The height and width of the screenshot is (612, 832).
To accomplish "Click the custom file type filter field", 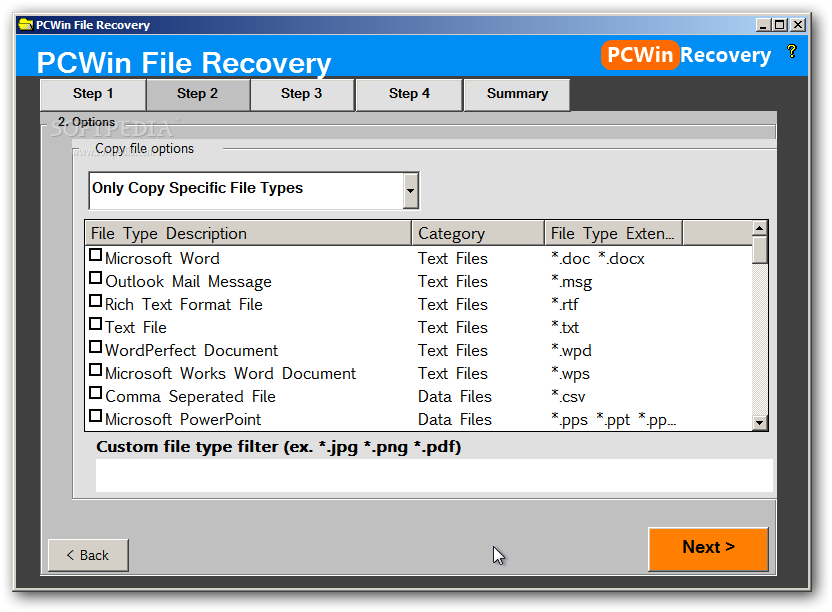I will point(434,475).
